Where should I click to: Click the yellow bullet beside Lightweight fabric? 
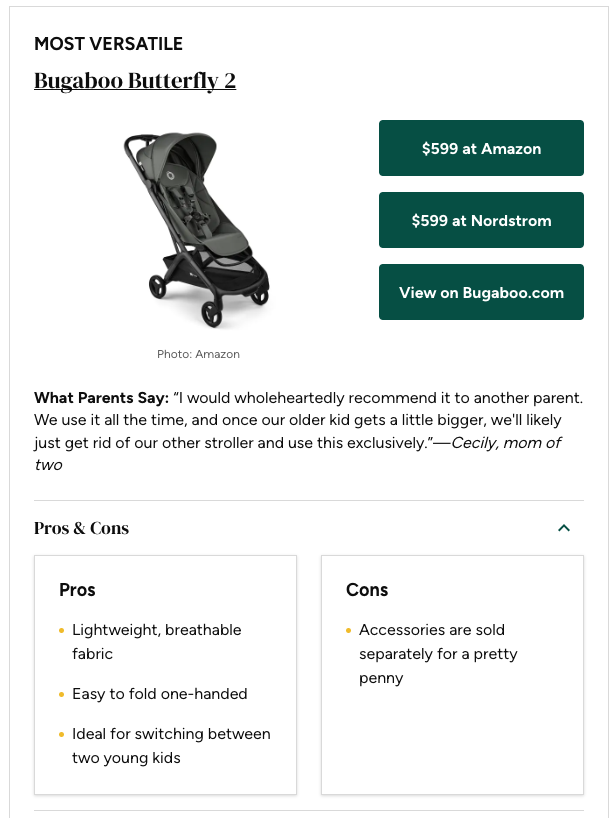click(62, 631)
